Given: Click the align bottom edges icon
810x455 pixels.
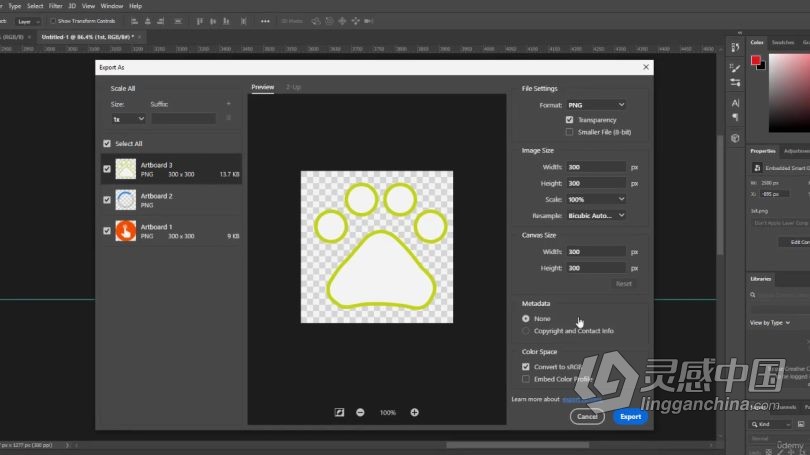Looking at the screenshot, I should (x=226, y=21).
